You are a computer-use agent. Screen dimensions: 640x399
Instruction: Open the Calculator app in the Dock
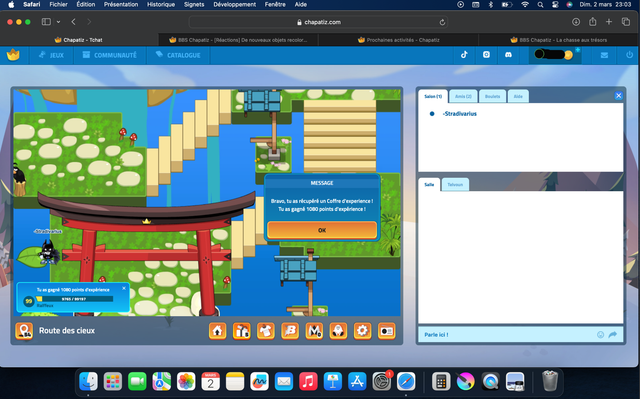(x=441, y=382)
